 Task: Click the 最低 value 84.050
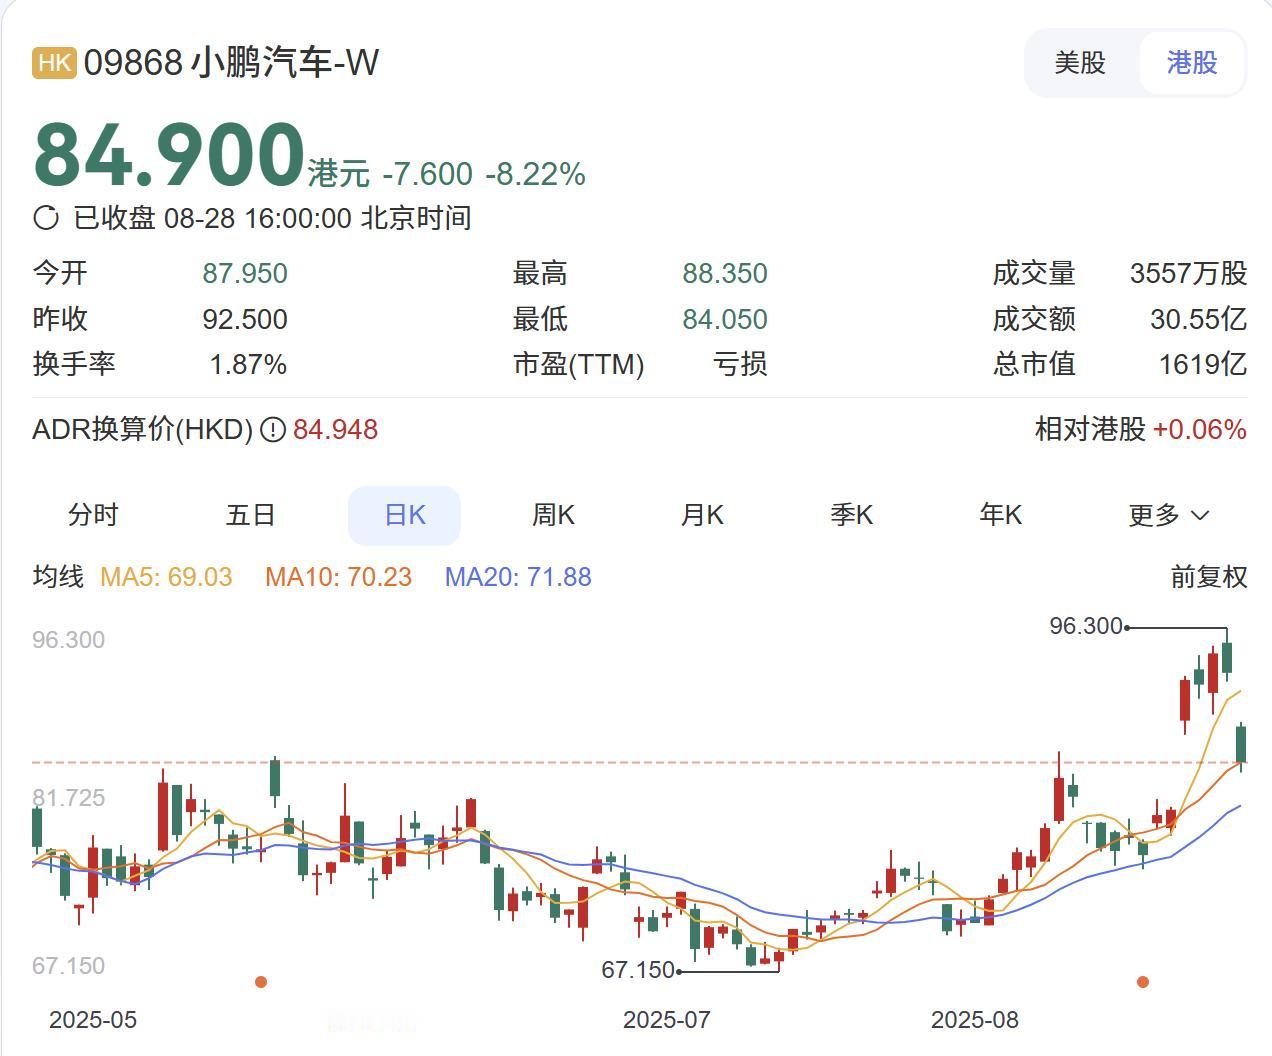[725, 319]
